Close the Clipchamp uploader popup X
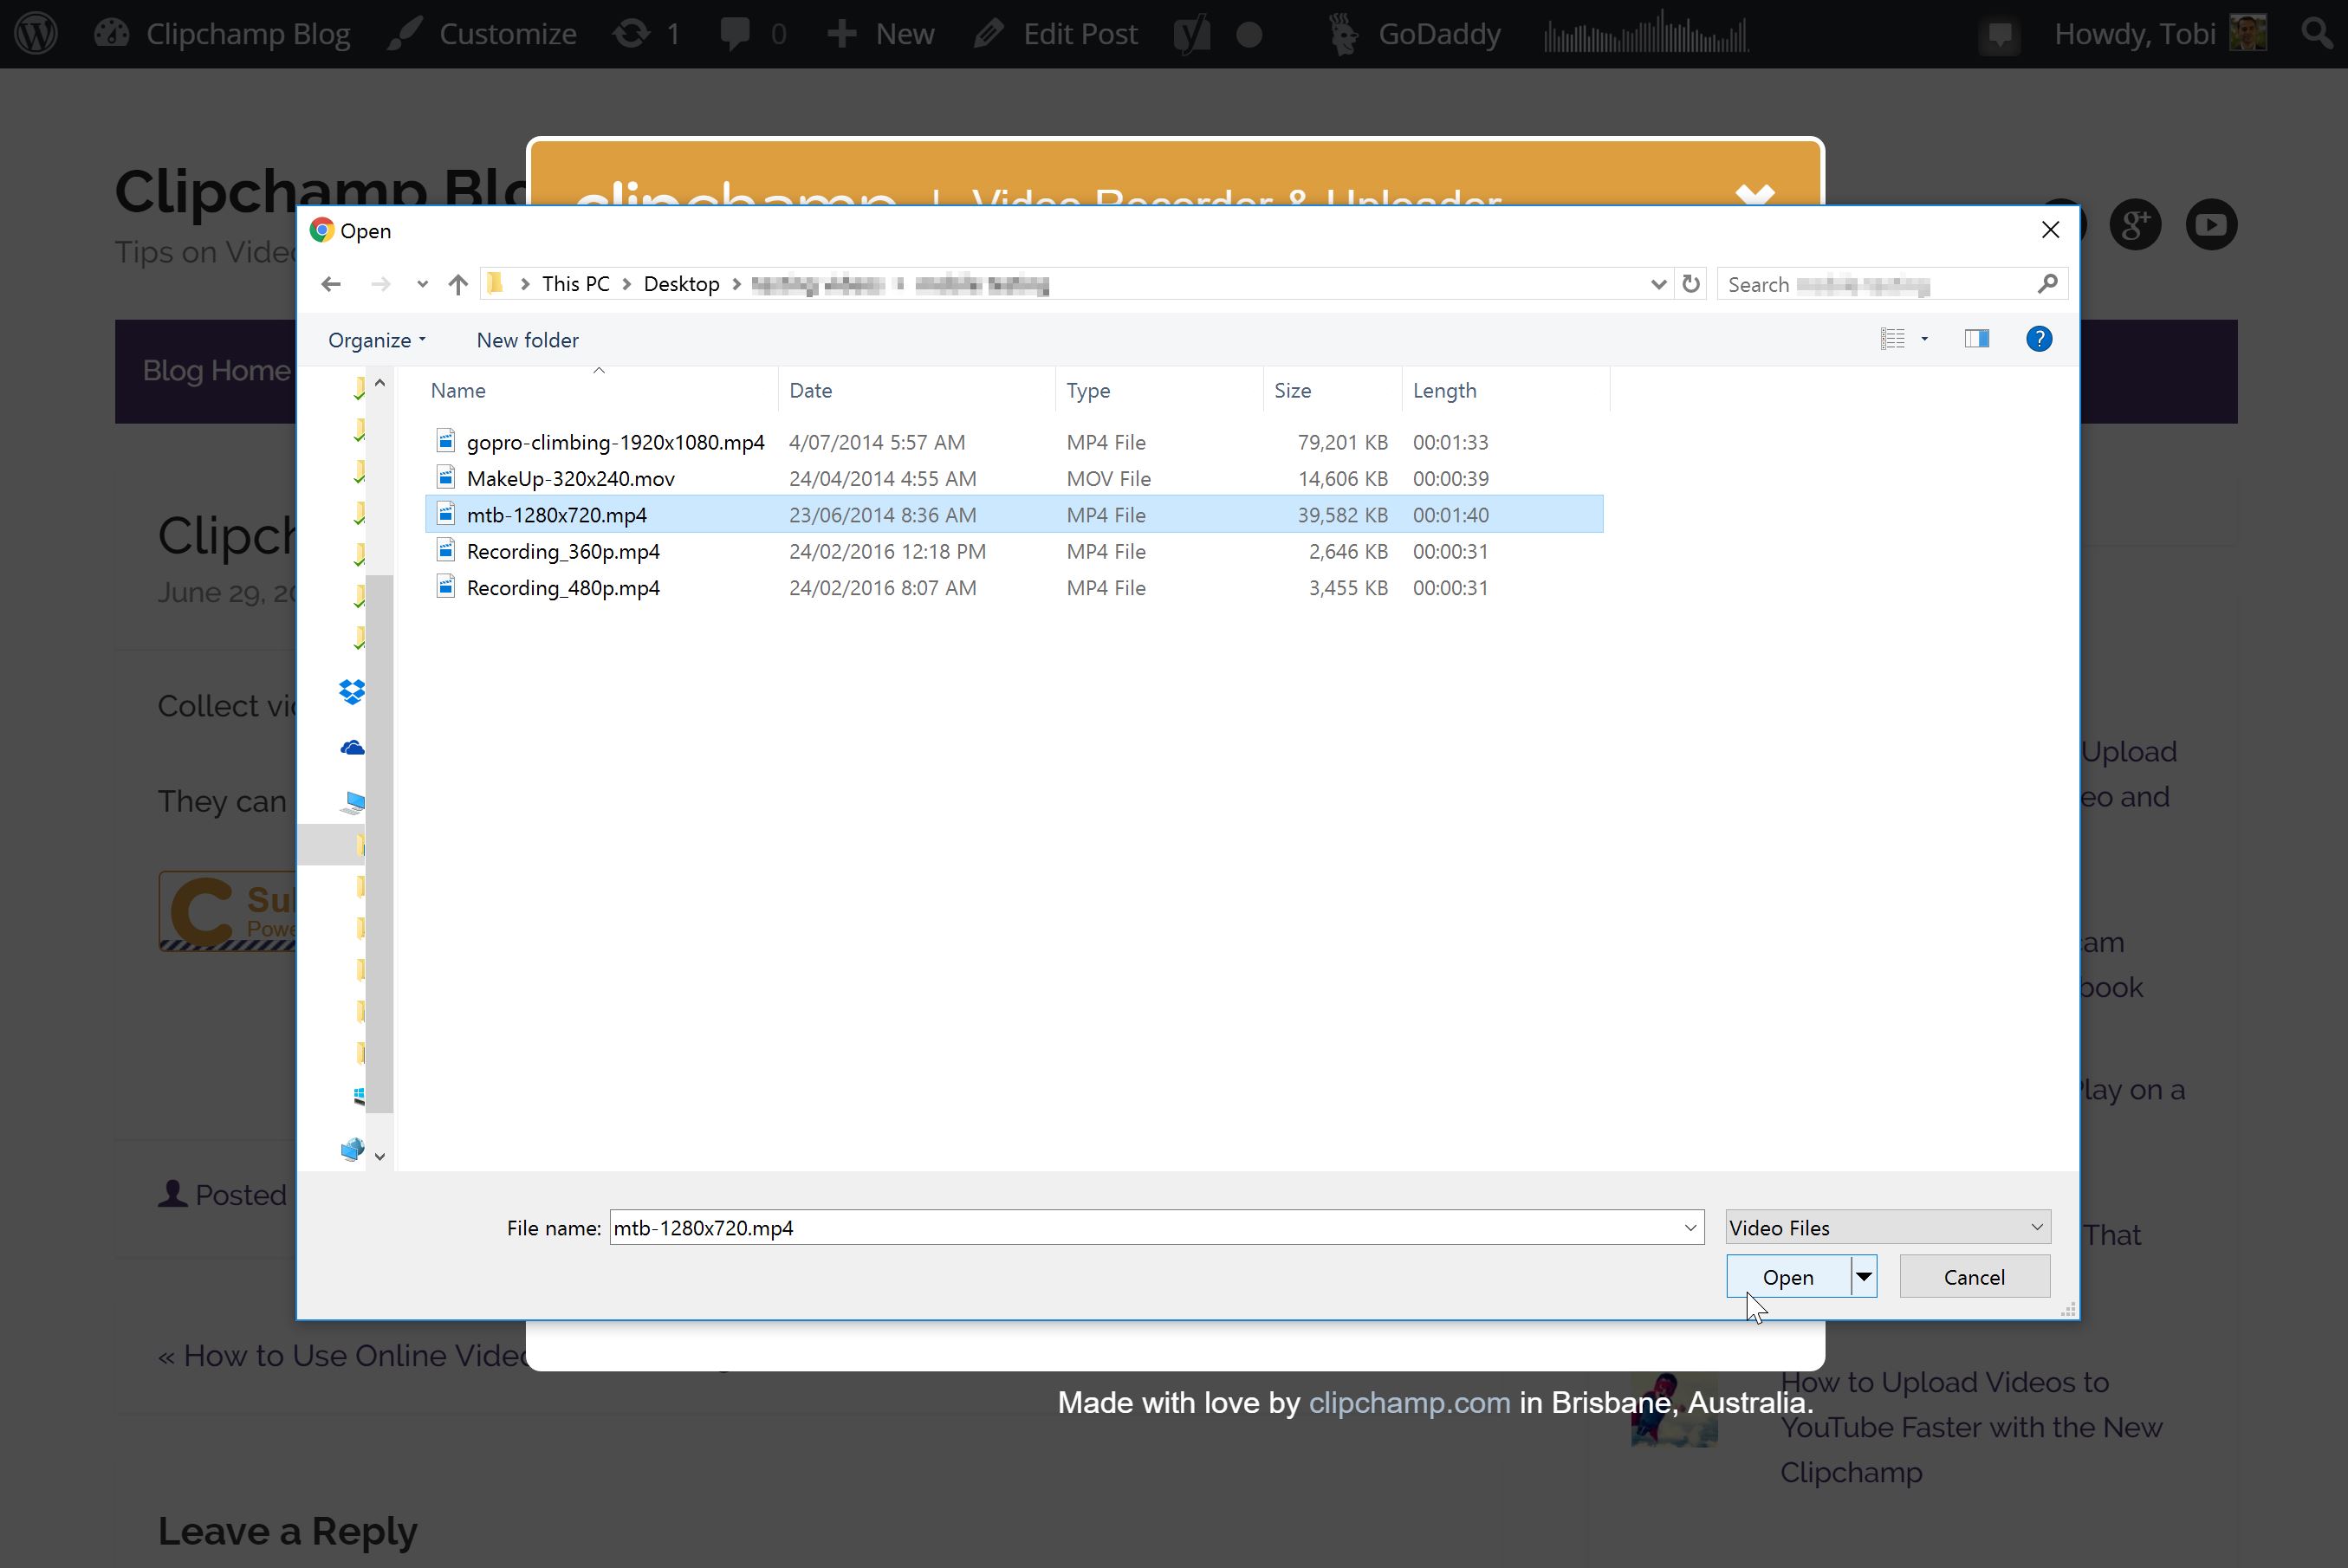The height and width of the screenshot is (1568, 2348). pyautogui.click(x=1755, y=194)
